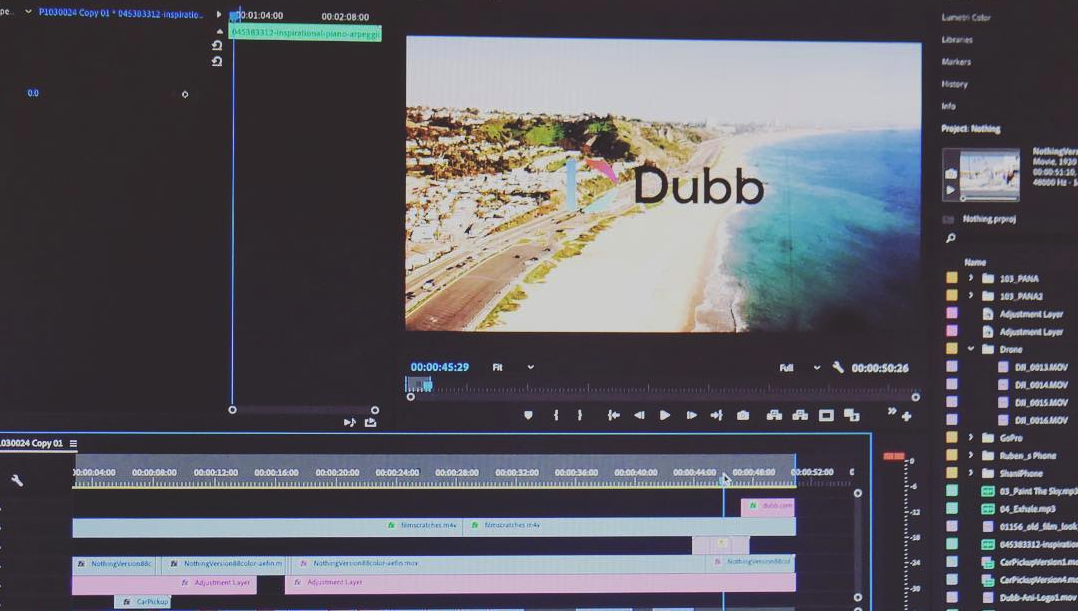Image resolution: width=1078 pixels, height=611 pixels.
Task: Click the 00:00:50:26 duration timecode
Action: click(x=880, y=368)
